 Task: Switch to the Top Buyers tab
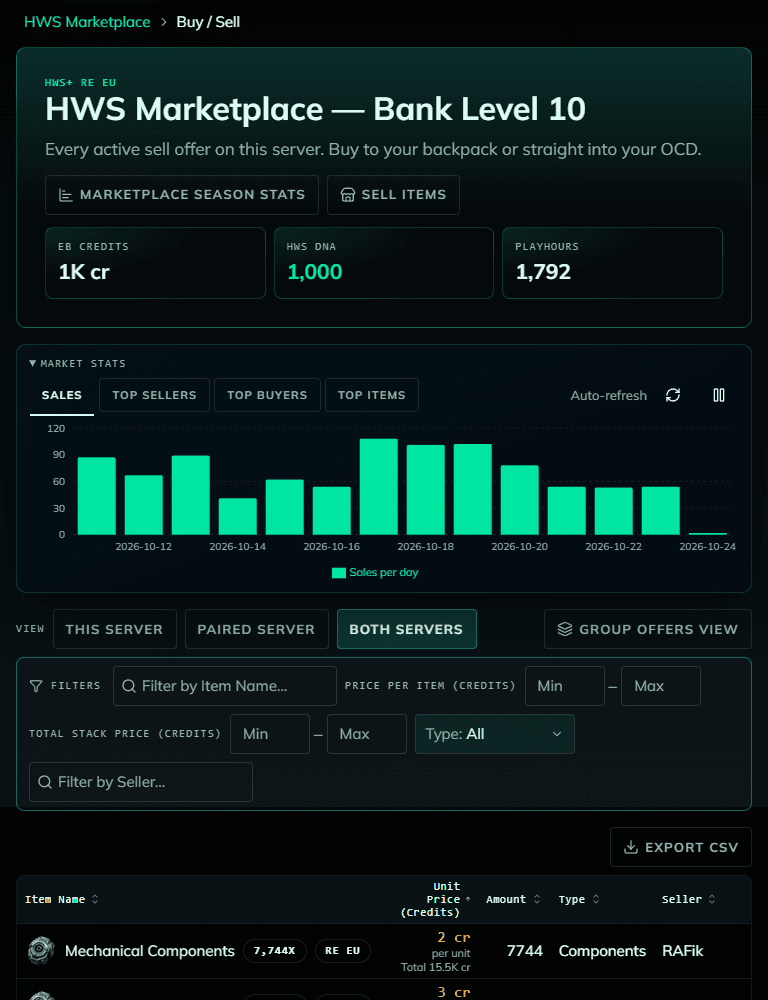267,395
